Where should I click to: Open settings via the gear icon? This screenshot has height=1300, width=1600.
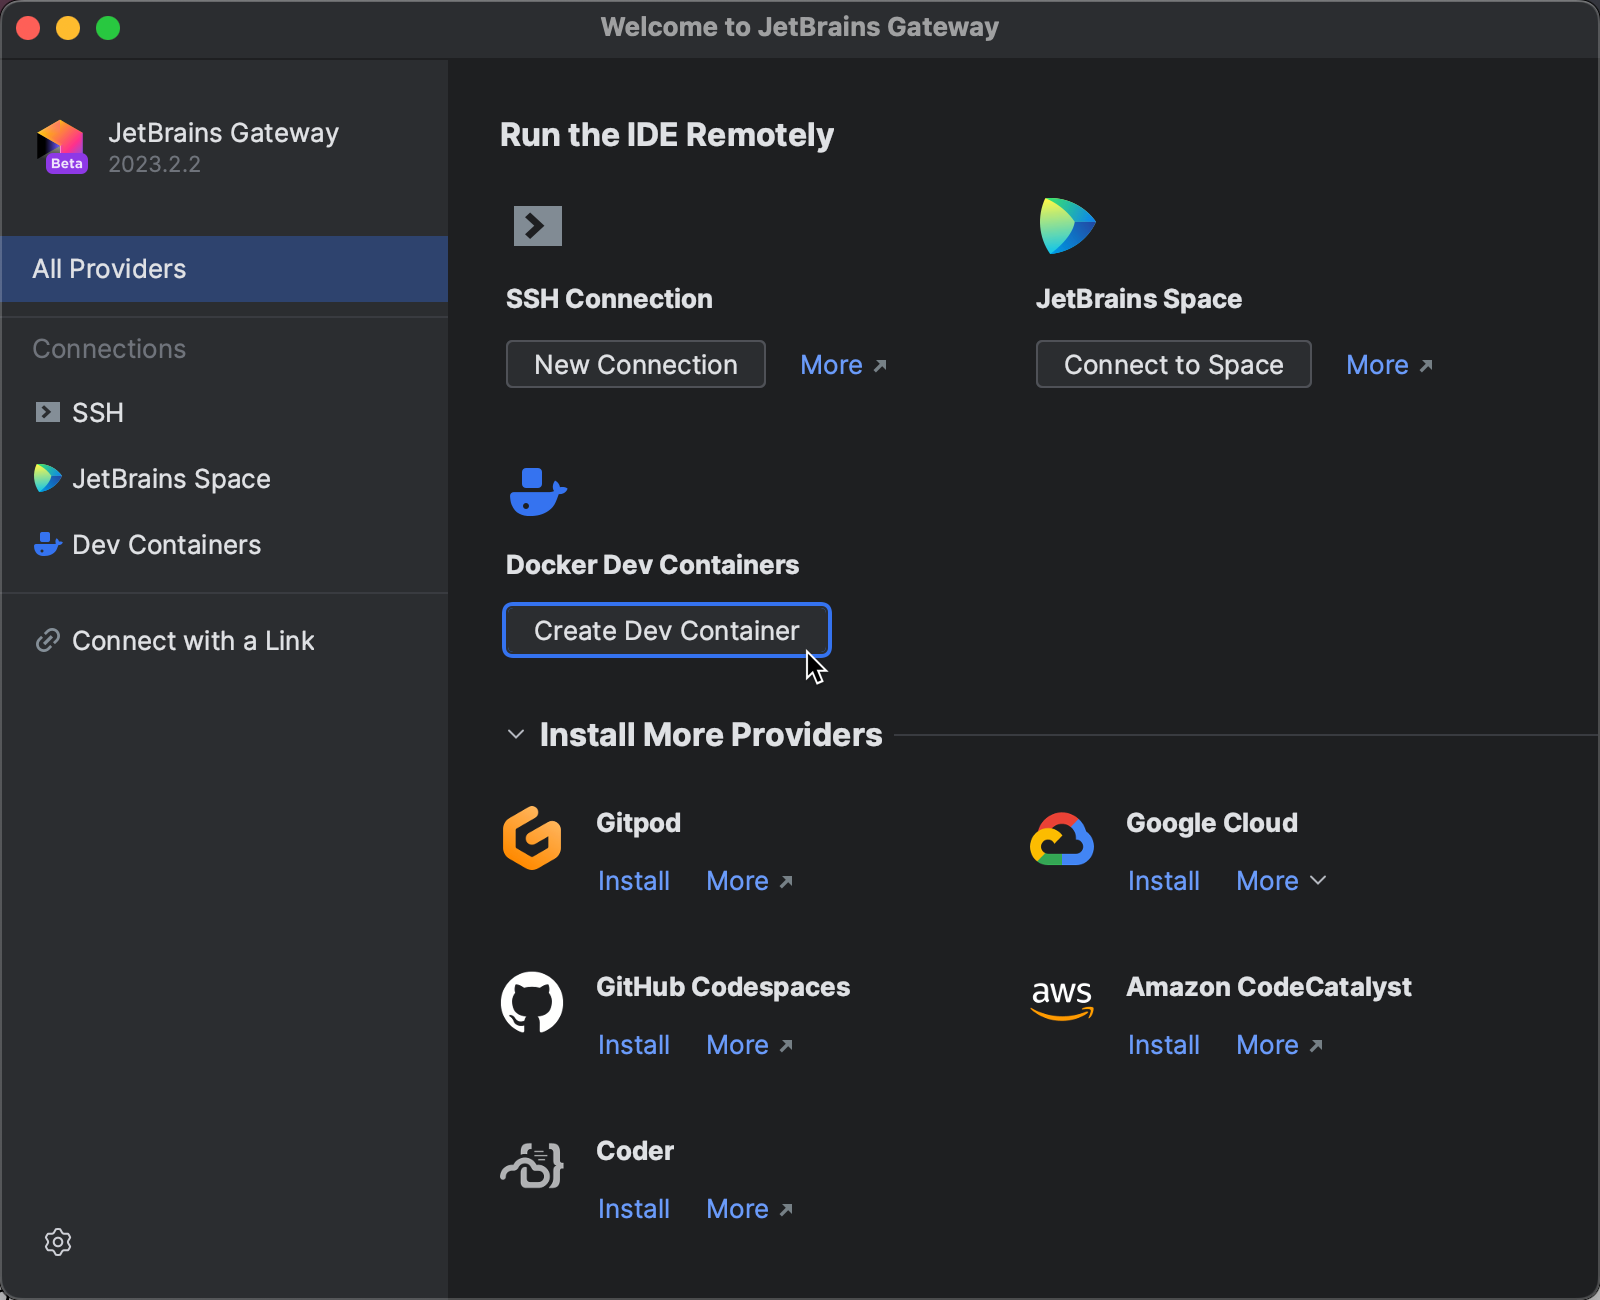[x=58, y=1242]
